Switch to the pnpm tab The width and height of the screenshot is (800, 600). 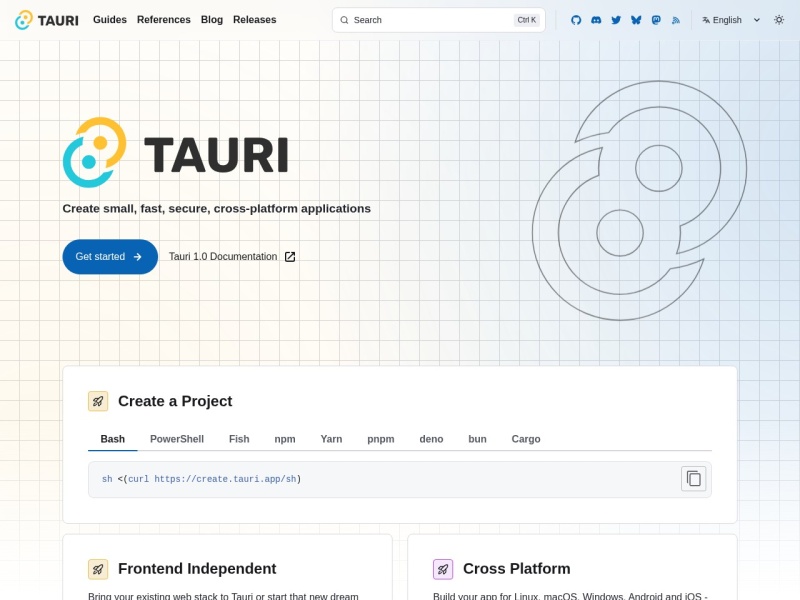(381, 439)
